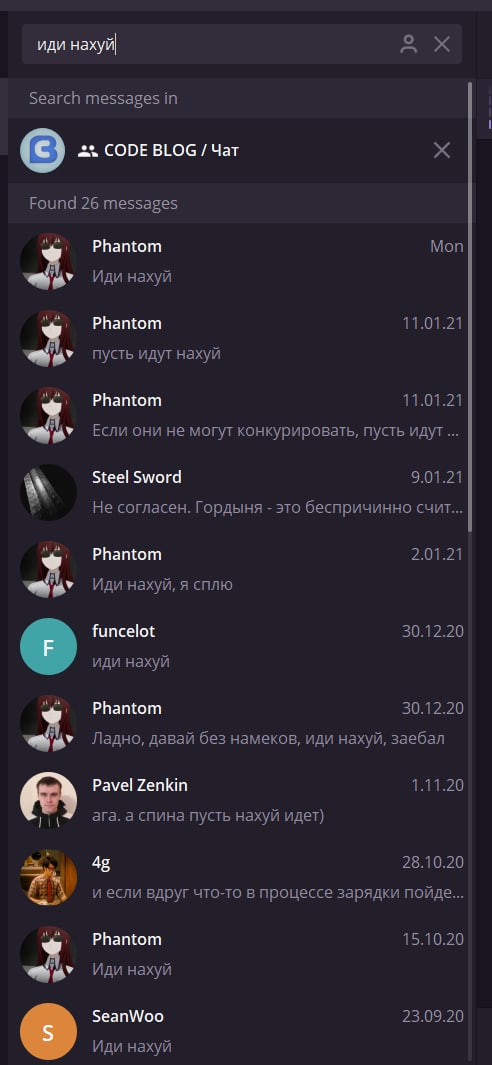Click the Steel Sword avatar thumbnail
The height and width of the screenshot is (1065, 492).
pos(48,492)
